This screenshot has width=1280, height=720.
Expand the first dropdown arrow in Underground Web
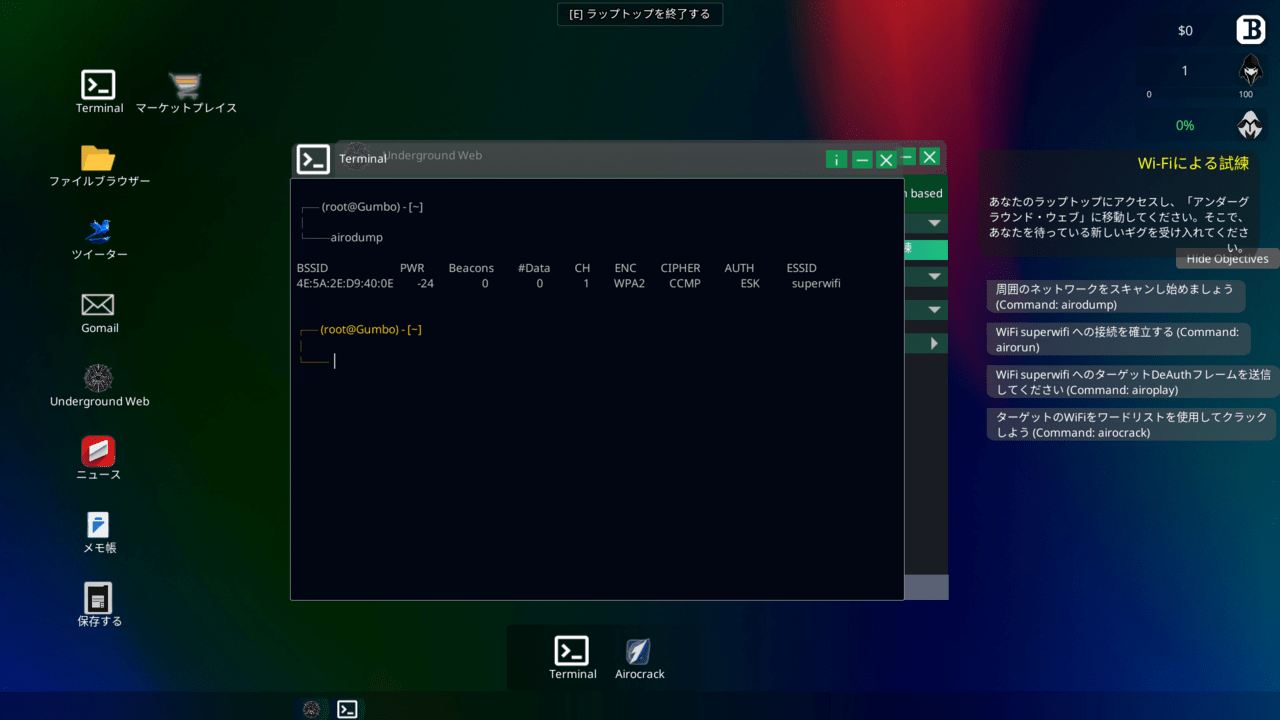coord(935,223)
